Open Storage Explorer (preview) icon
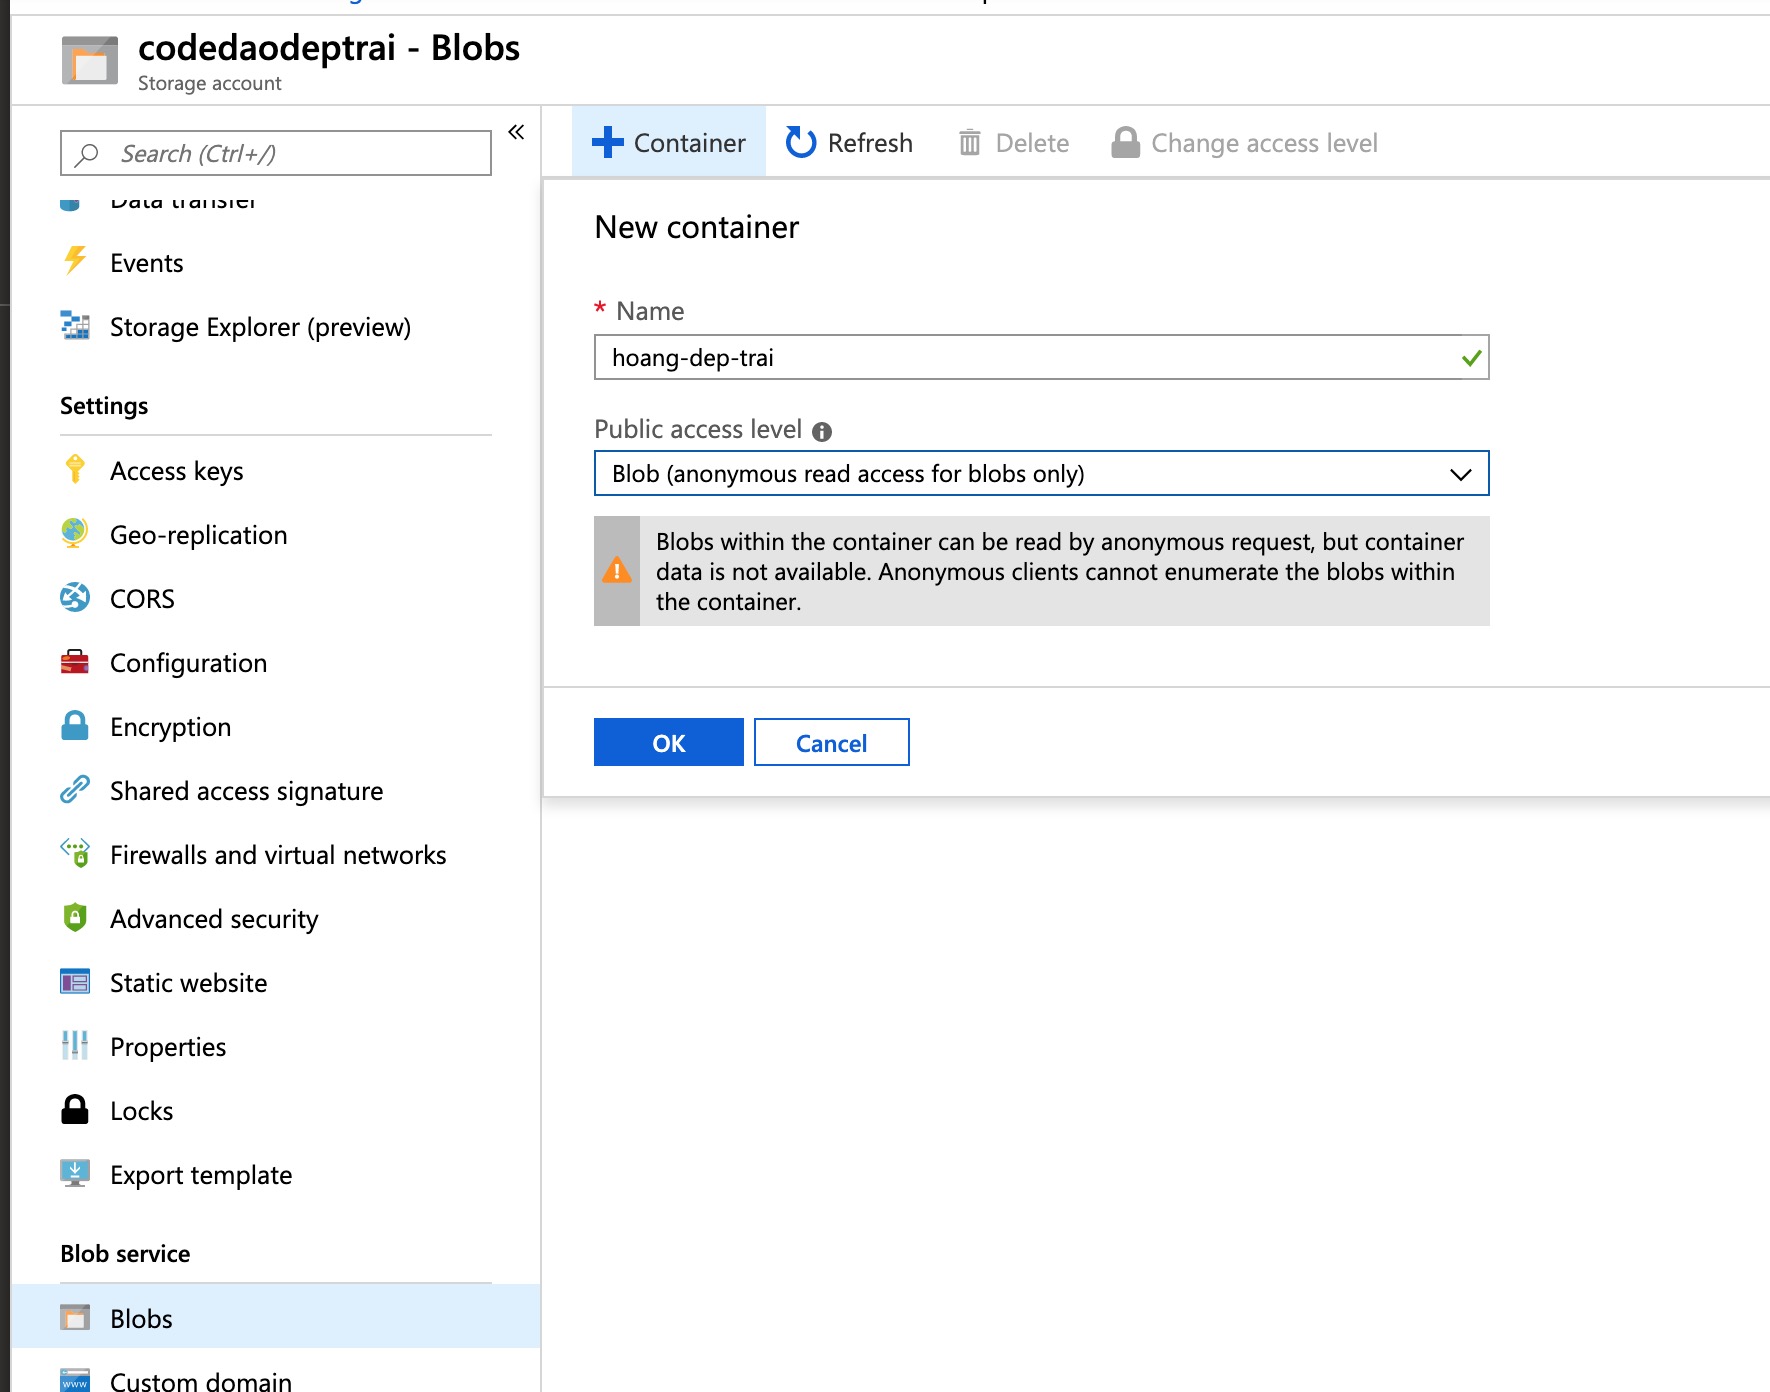 point(75,326)
